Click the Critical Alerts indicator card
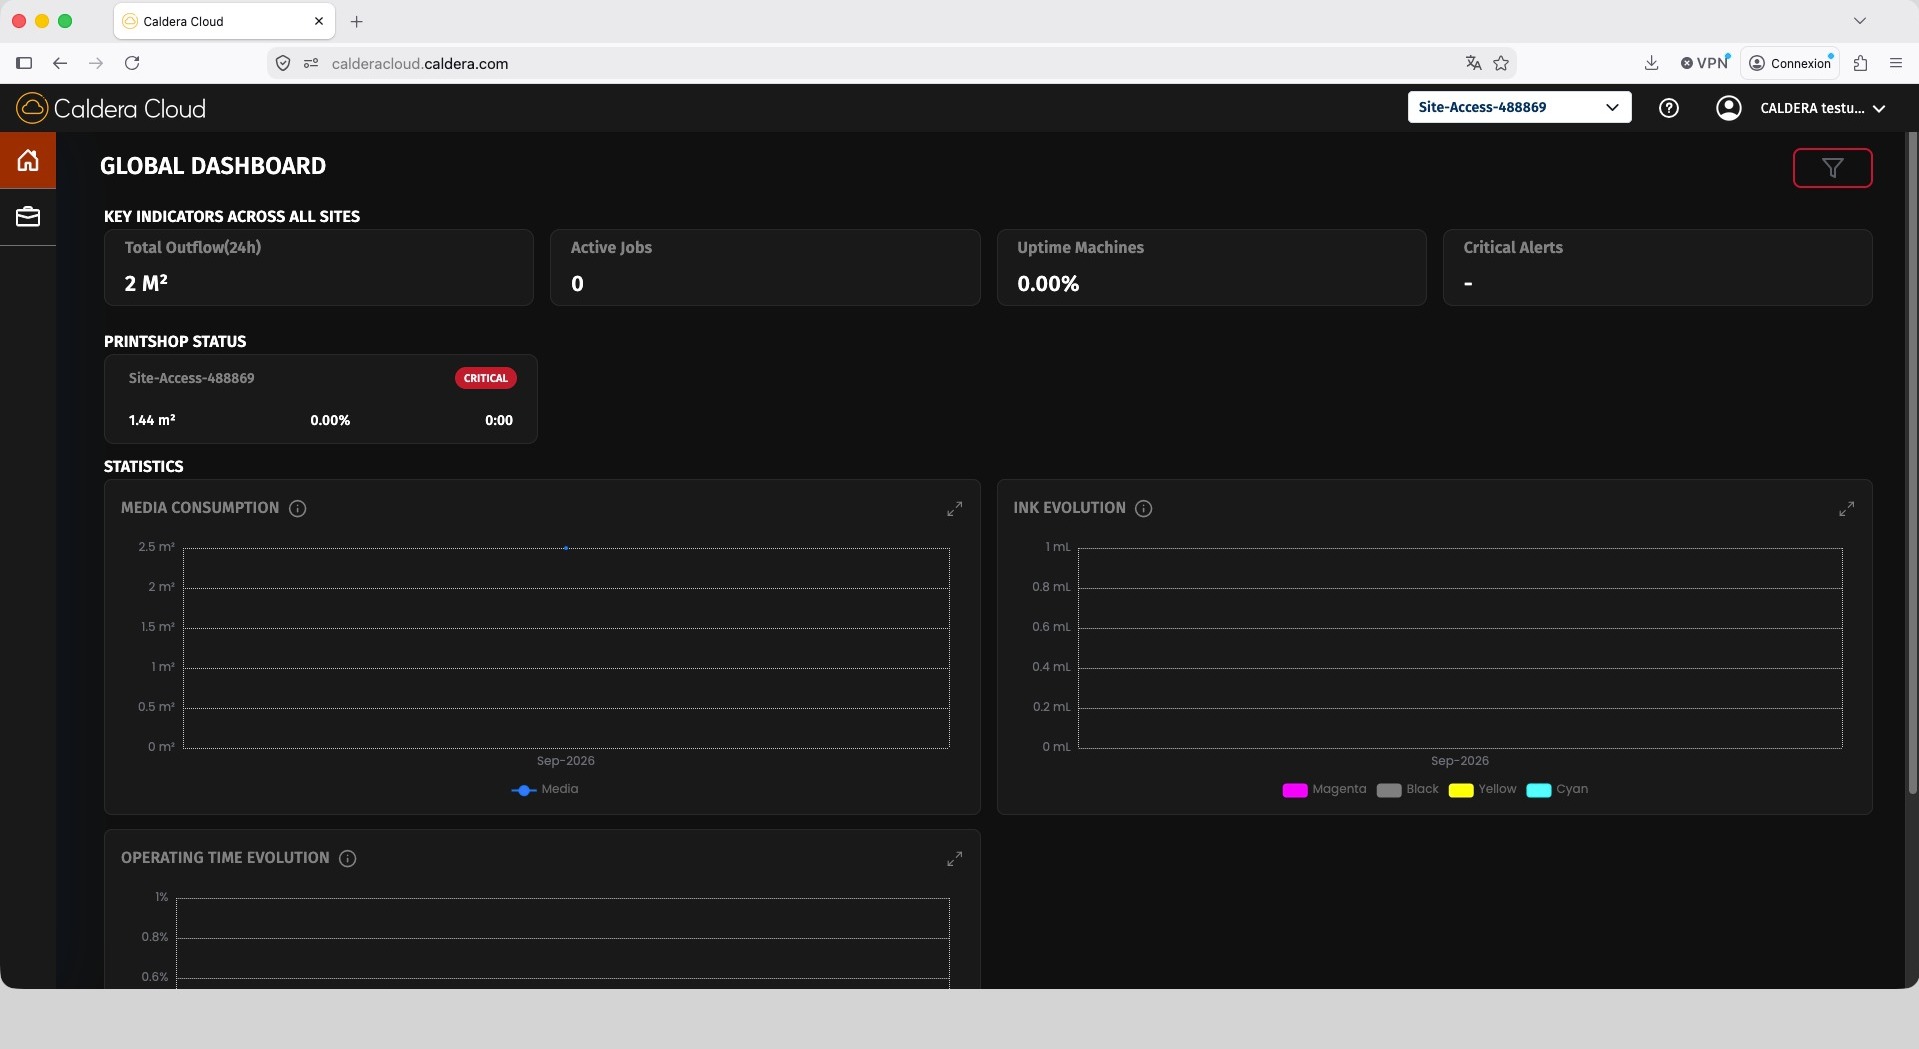 click(1657, 267)
